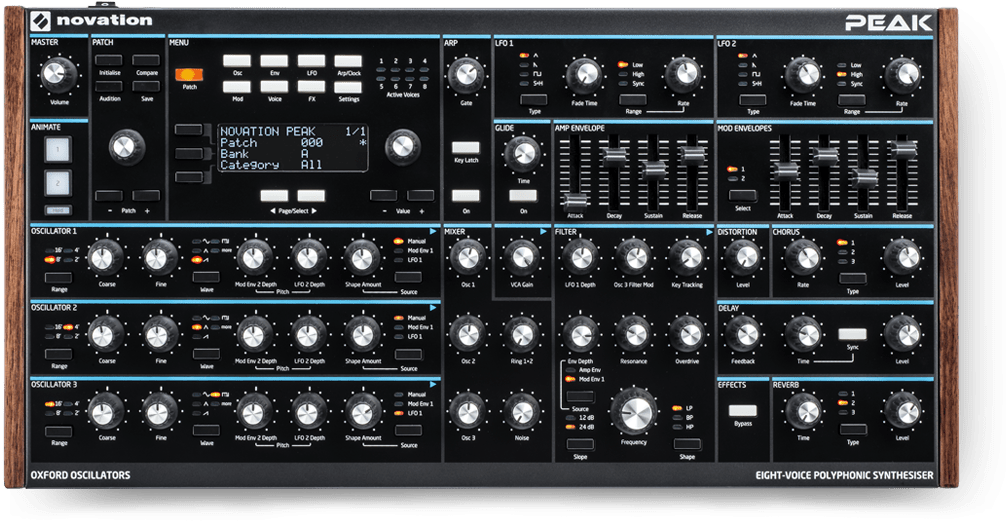Image resolution: width=1006 pixels, height=521 pixels.
Task: Click the large filter Frequency knob
Action: tap(634, 411)
